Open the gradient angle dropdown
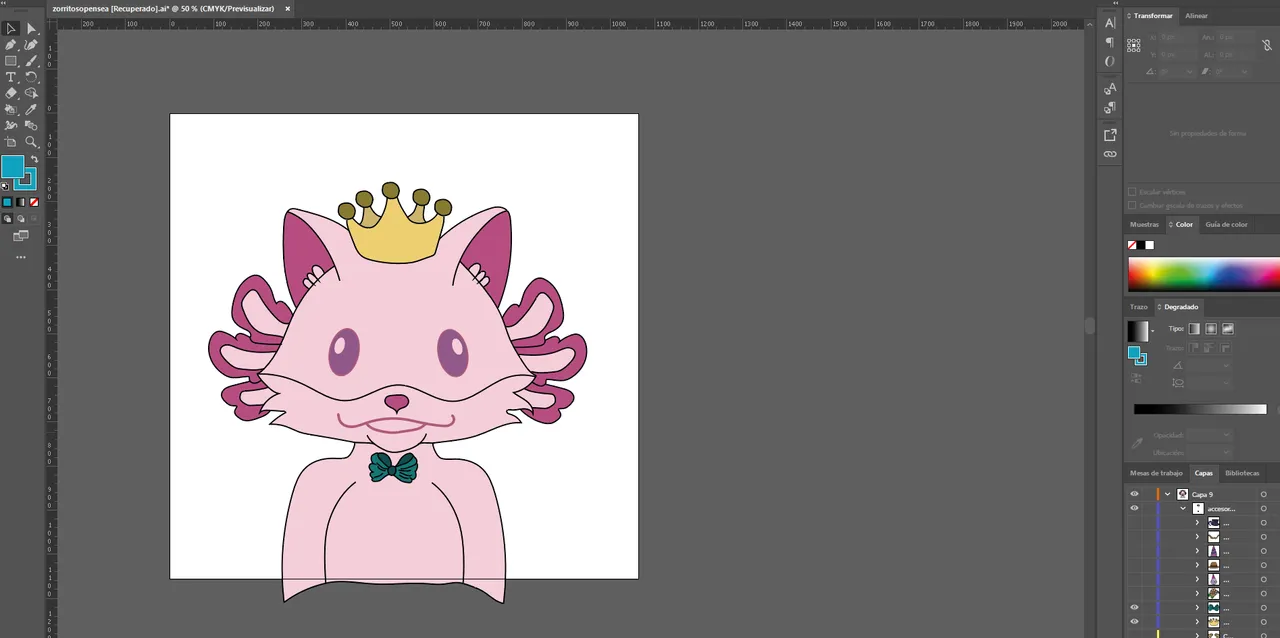 (x=1226, y=365)
